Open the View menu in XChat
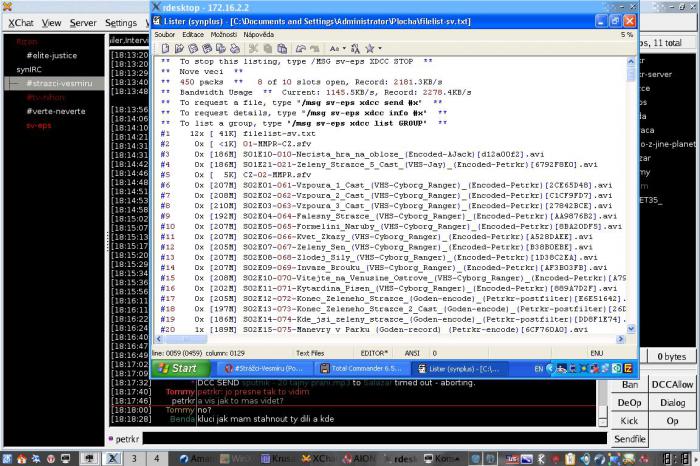The image size is (700, 466). click(x=51, y=23)
